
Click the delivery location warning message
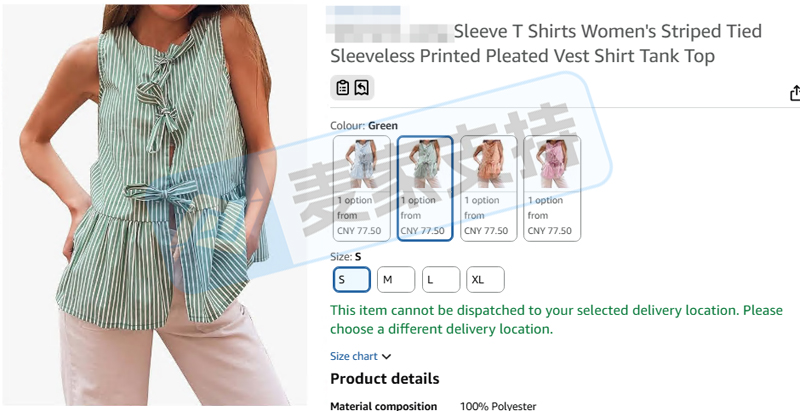tap(556, 319)
